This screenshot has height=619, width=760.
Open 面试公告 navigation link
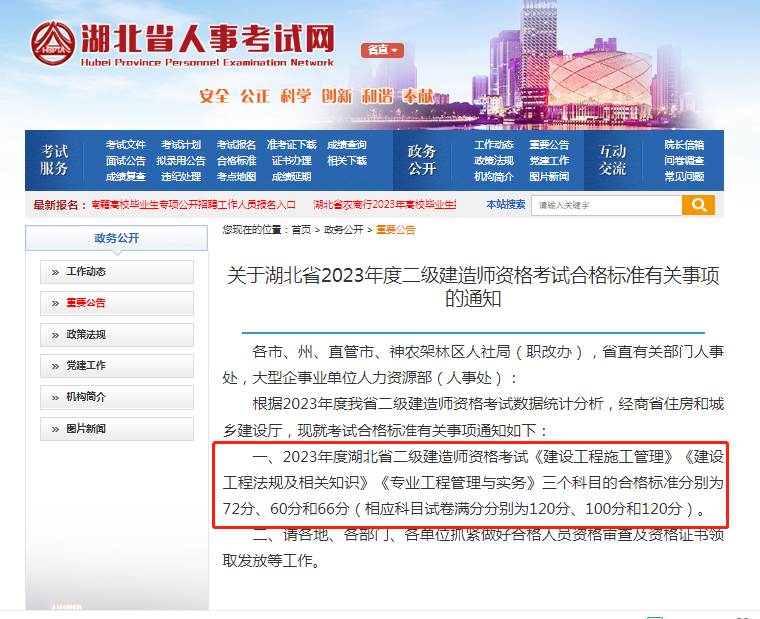tap(126, 160)
